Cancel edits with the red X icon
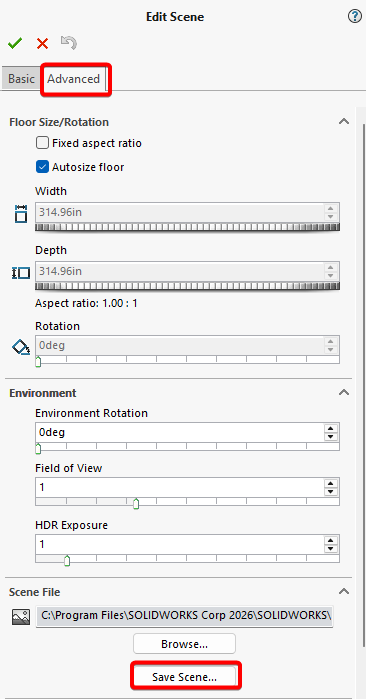This screenshot has width=366, height=699. point(42,43)
